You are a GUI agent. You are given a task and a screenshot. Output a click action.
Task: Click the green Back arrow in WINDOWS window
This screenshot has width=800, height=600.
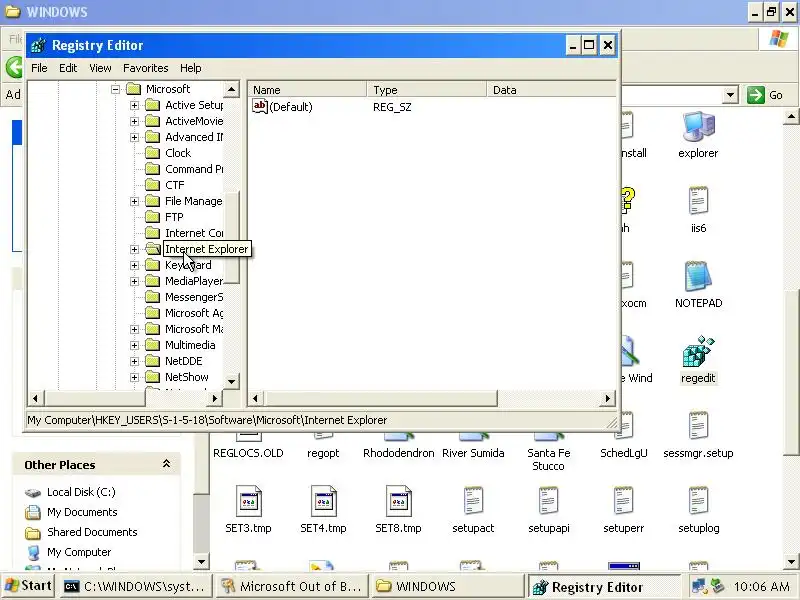point(14,67)
